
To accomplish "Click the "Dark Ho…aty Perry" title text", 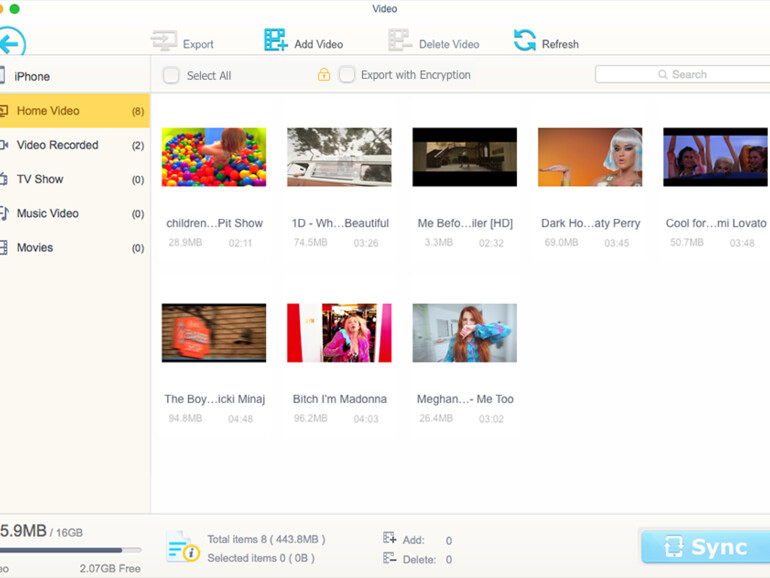I will 591,223.
